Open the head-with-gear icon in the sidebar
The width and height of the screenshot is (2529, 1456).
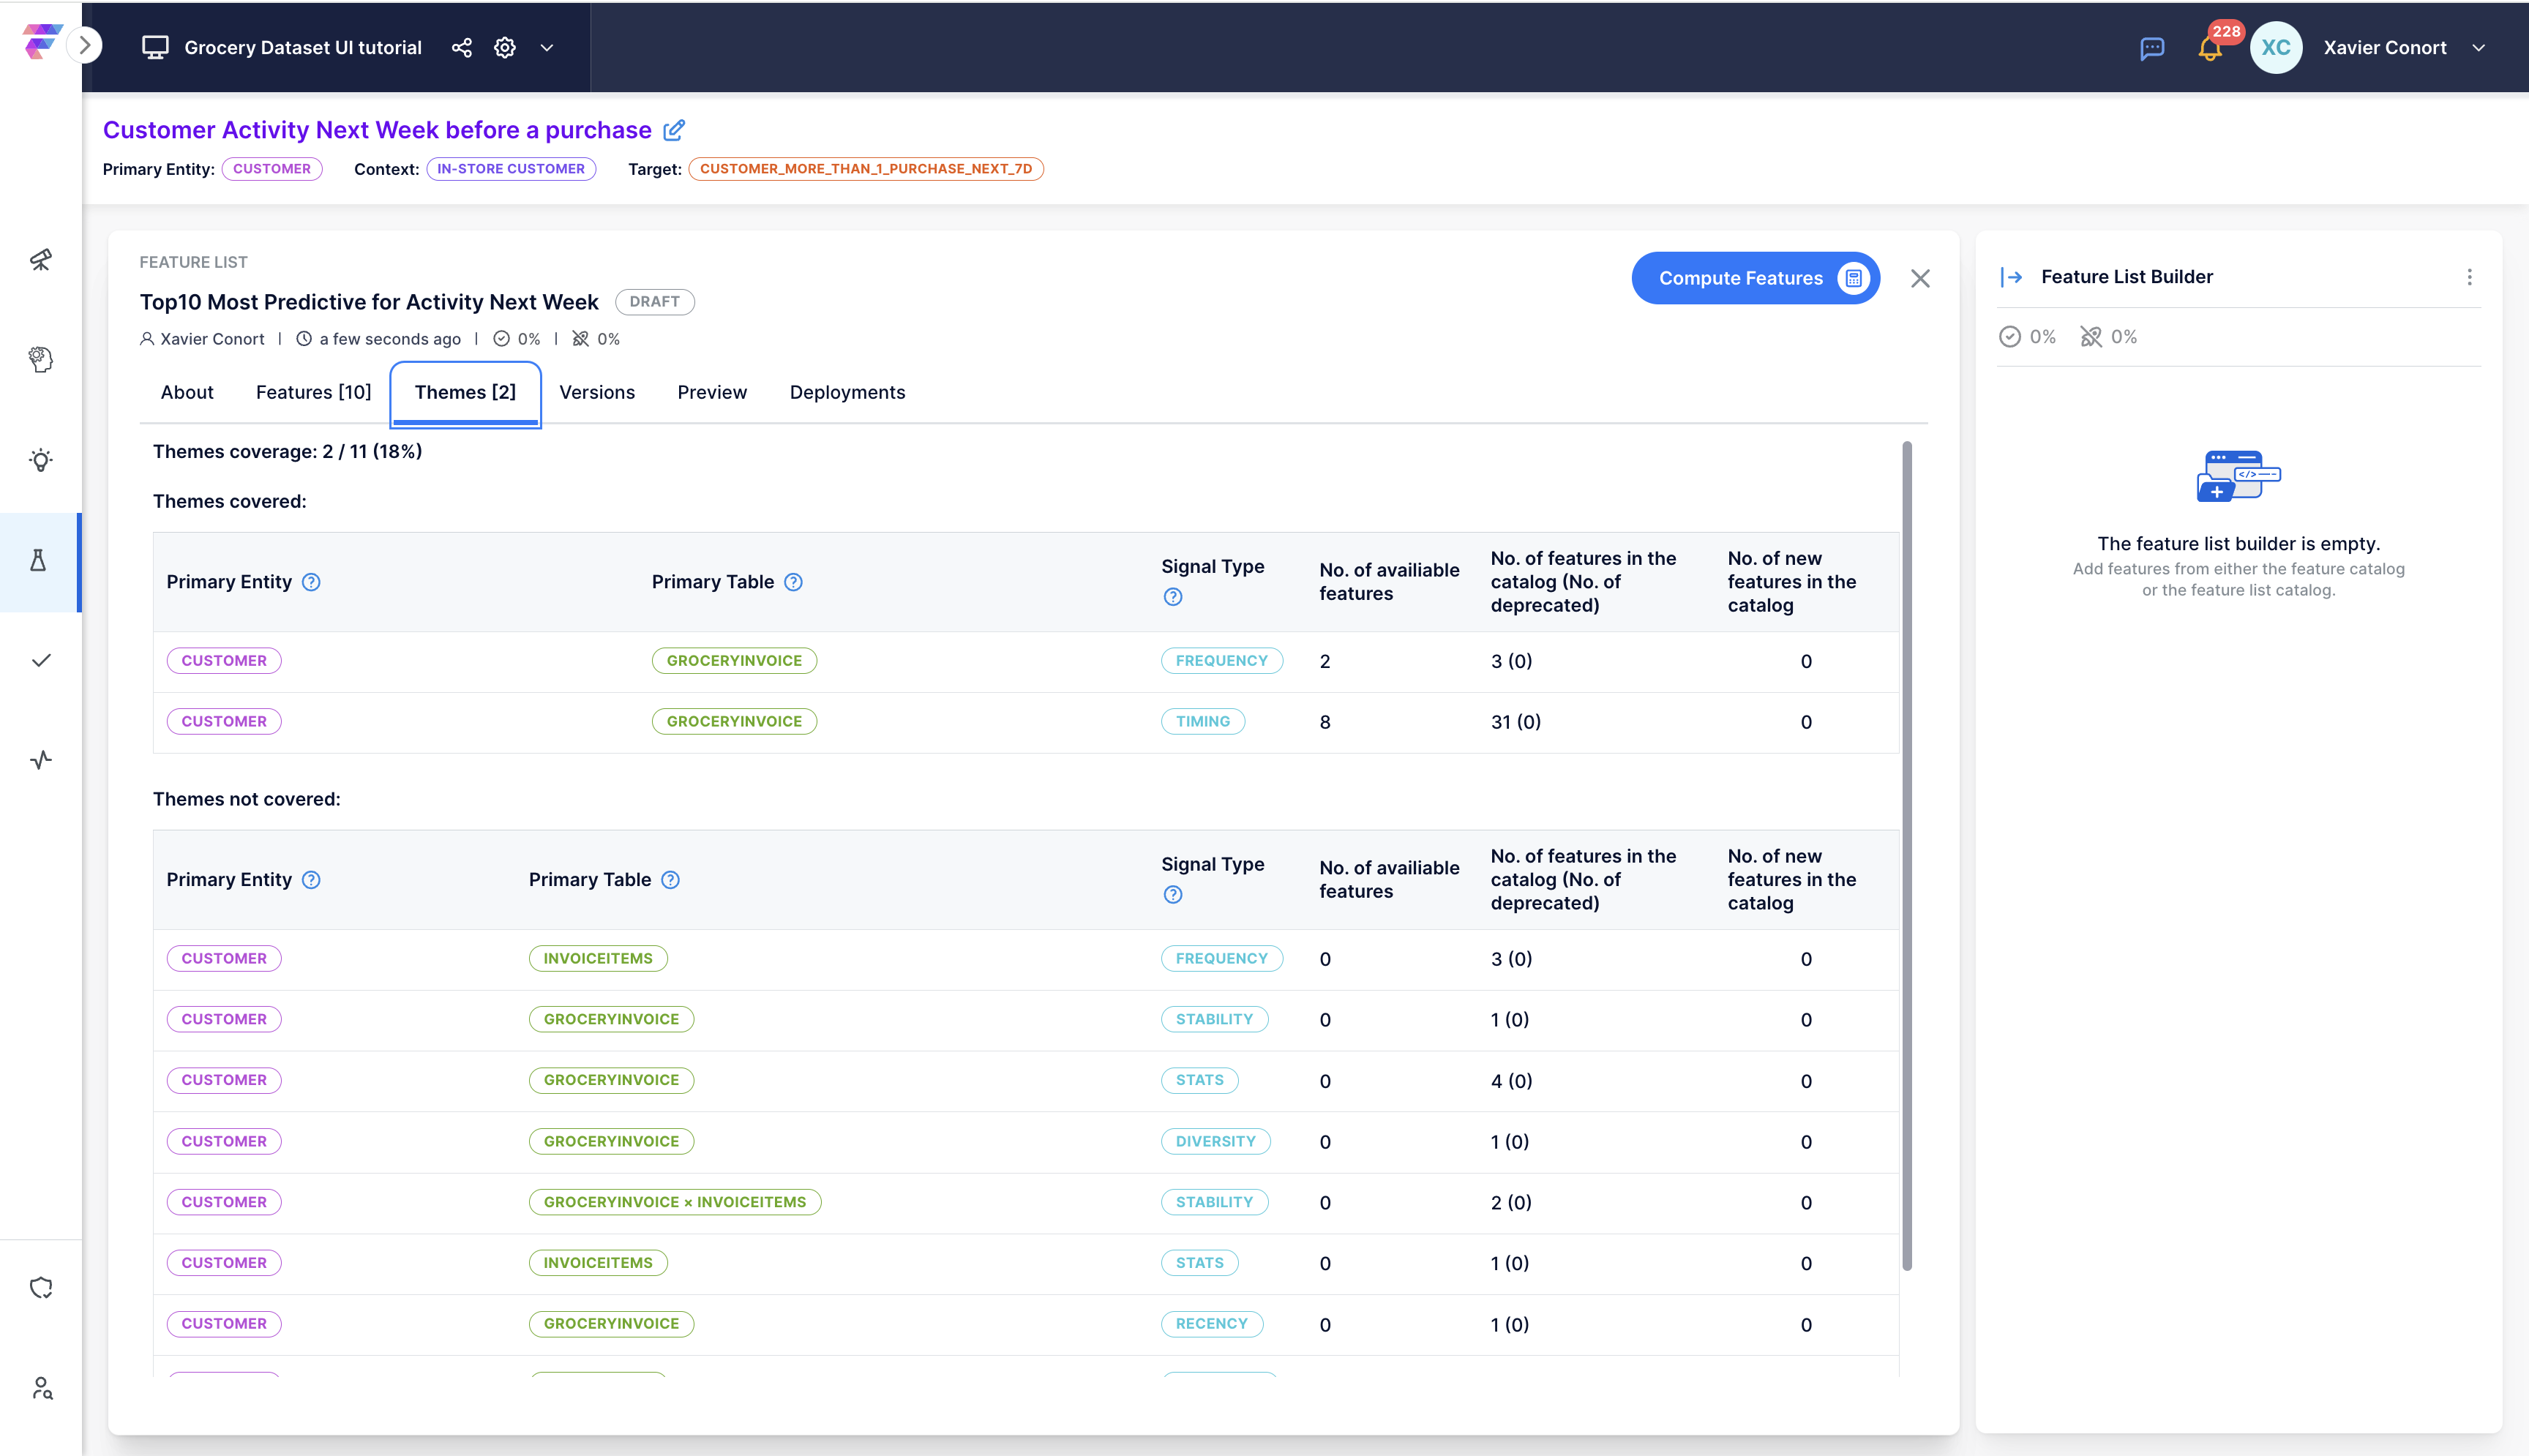click(41, 359)
